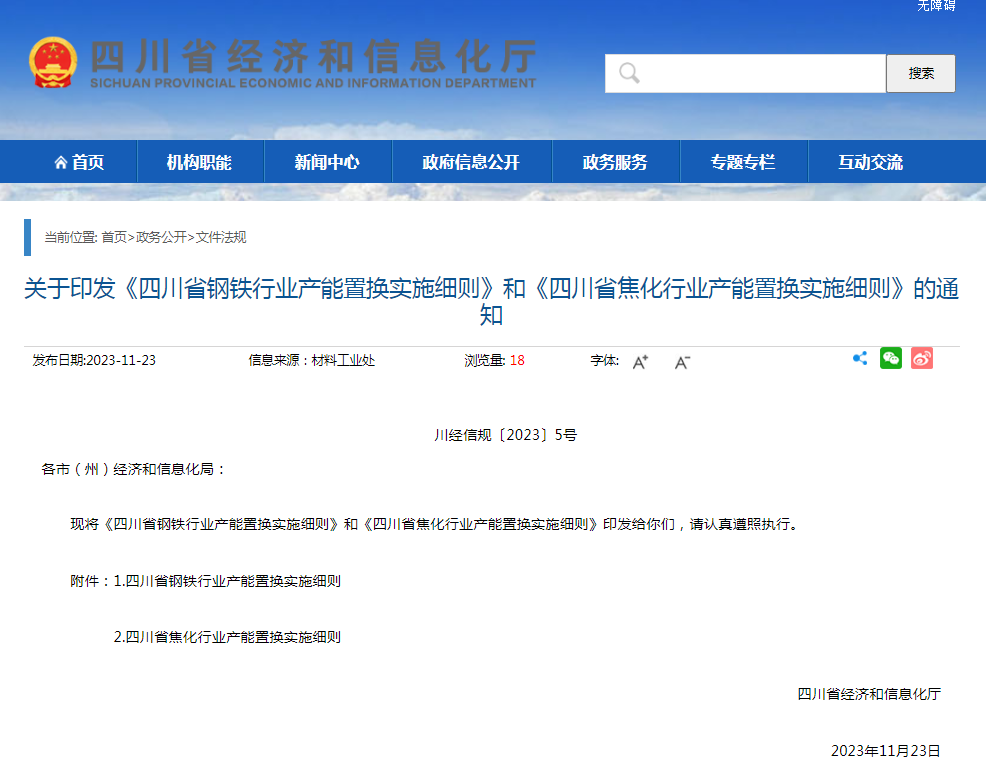Share the article via the WeChat icon
Image resolution: width=986 pixels, height=766 pixels.
point(890,358)
